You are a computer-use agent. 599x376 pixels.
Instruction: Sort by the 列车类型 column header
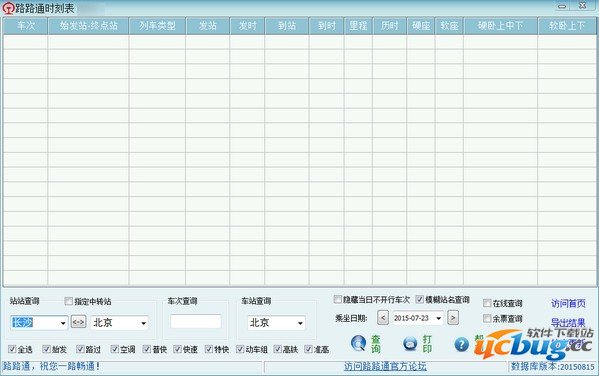[157, 26]
